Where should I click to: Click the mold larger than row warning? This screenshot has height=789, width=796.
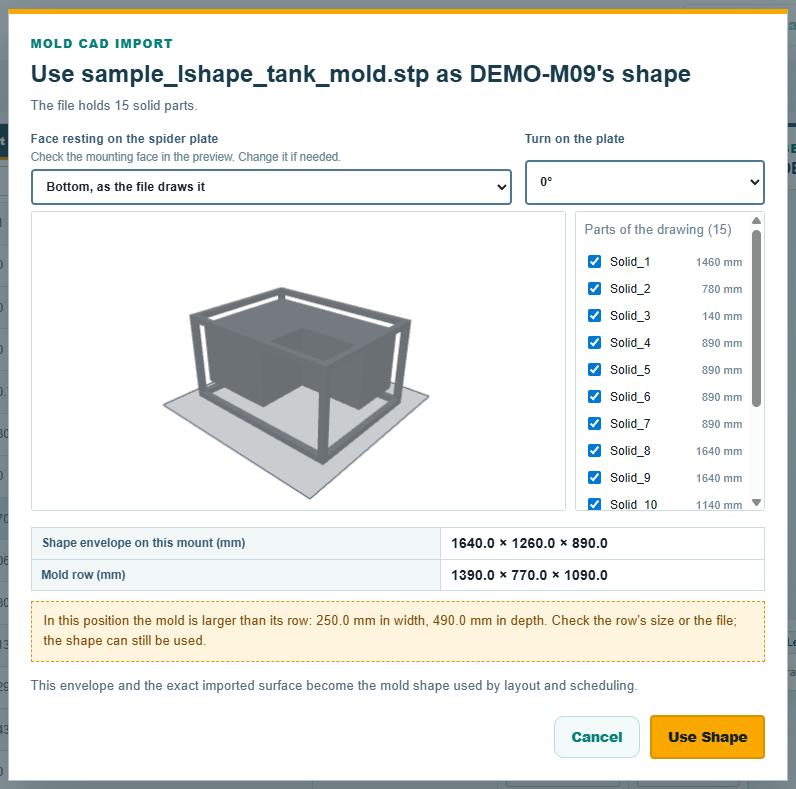click(x=397, y=631)
